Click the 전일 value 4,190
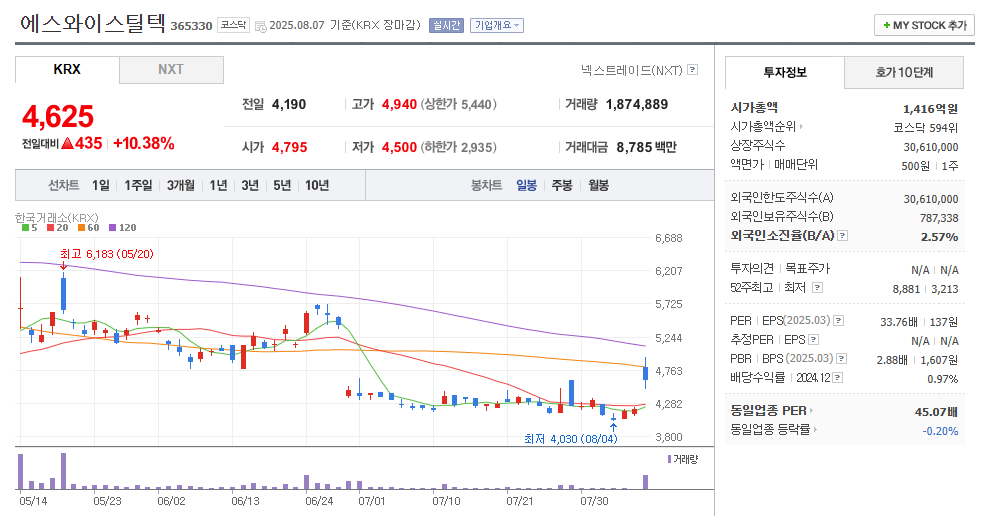Screen dimensions: 983x516 pyautogui.click(x=289, y=105)
